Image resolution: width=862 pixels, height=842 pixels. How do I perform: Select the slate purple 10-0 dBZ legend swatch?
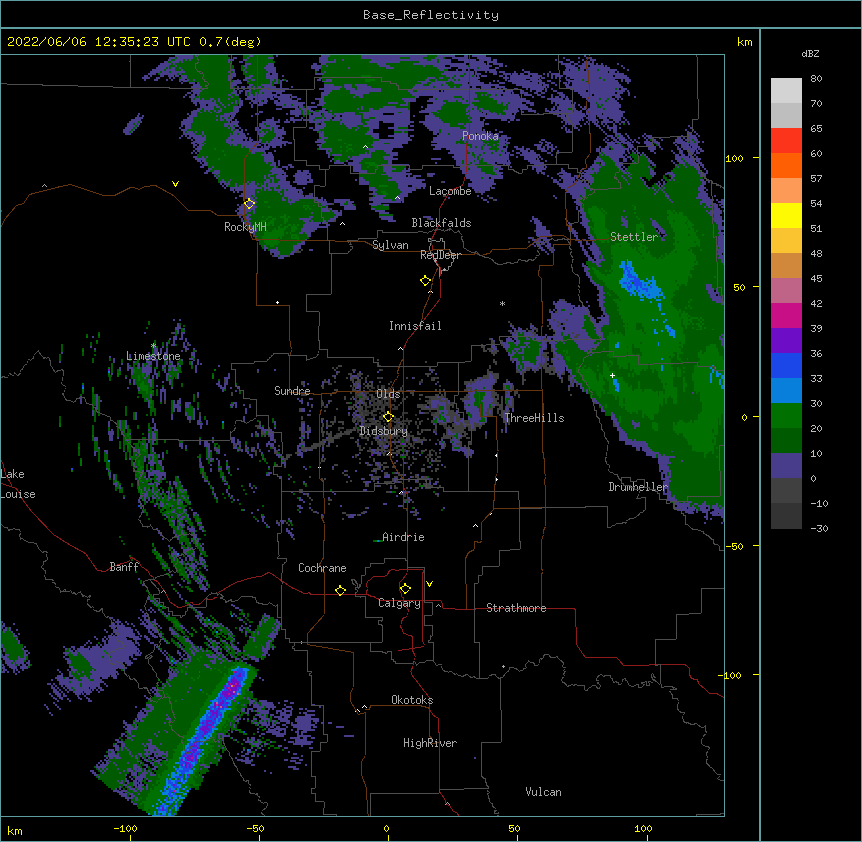pos(786,466)
